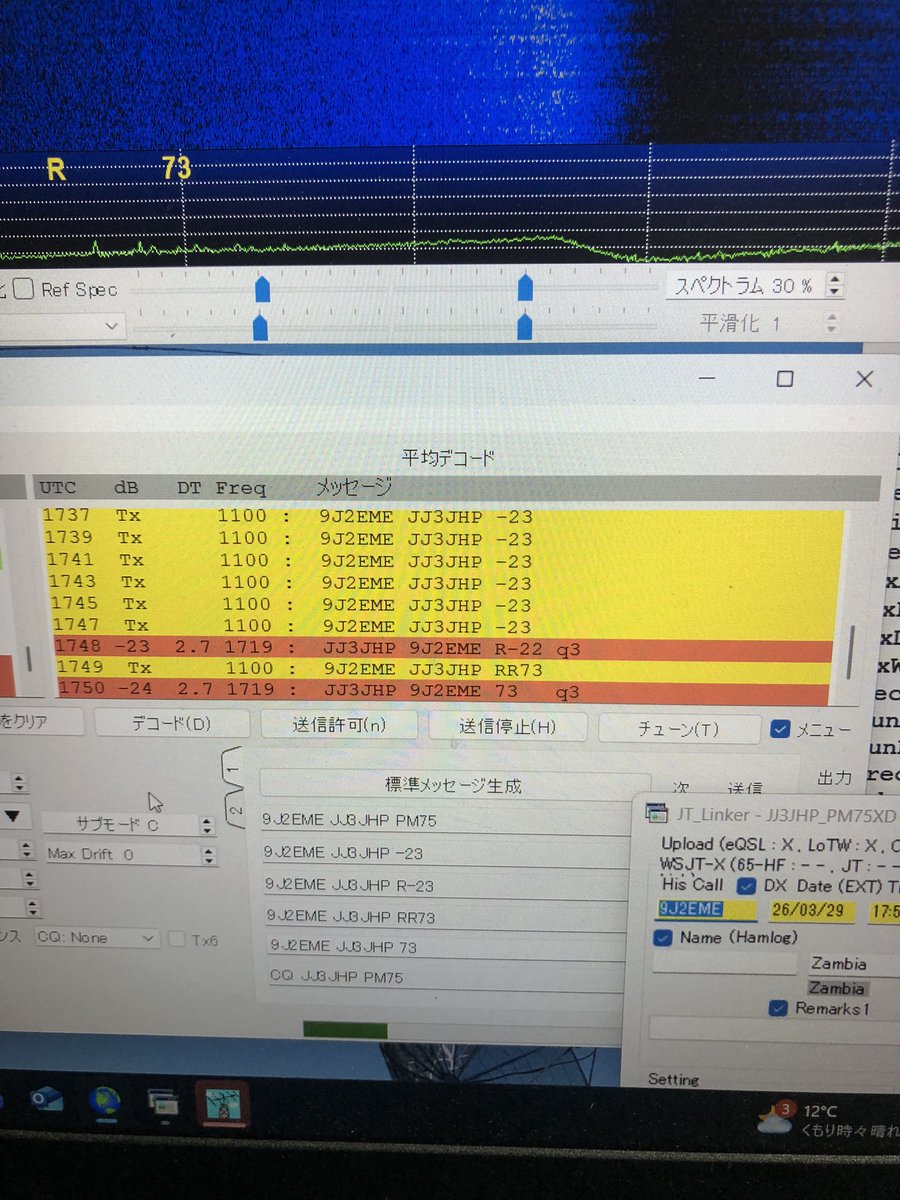Click the CQ JJ3JHP PM75 message field
Image resolution: width=900 pixels, height=1200 pixels.
pyautogui.click(x=448, y=977)
